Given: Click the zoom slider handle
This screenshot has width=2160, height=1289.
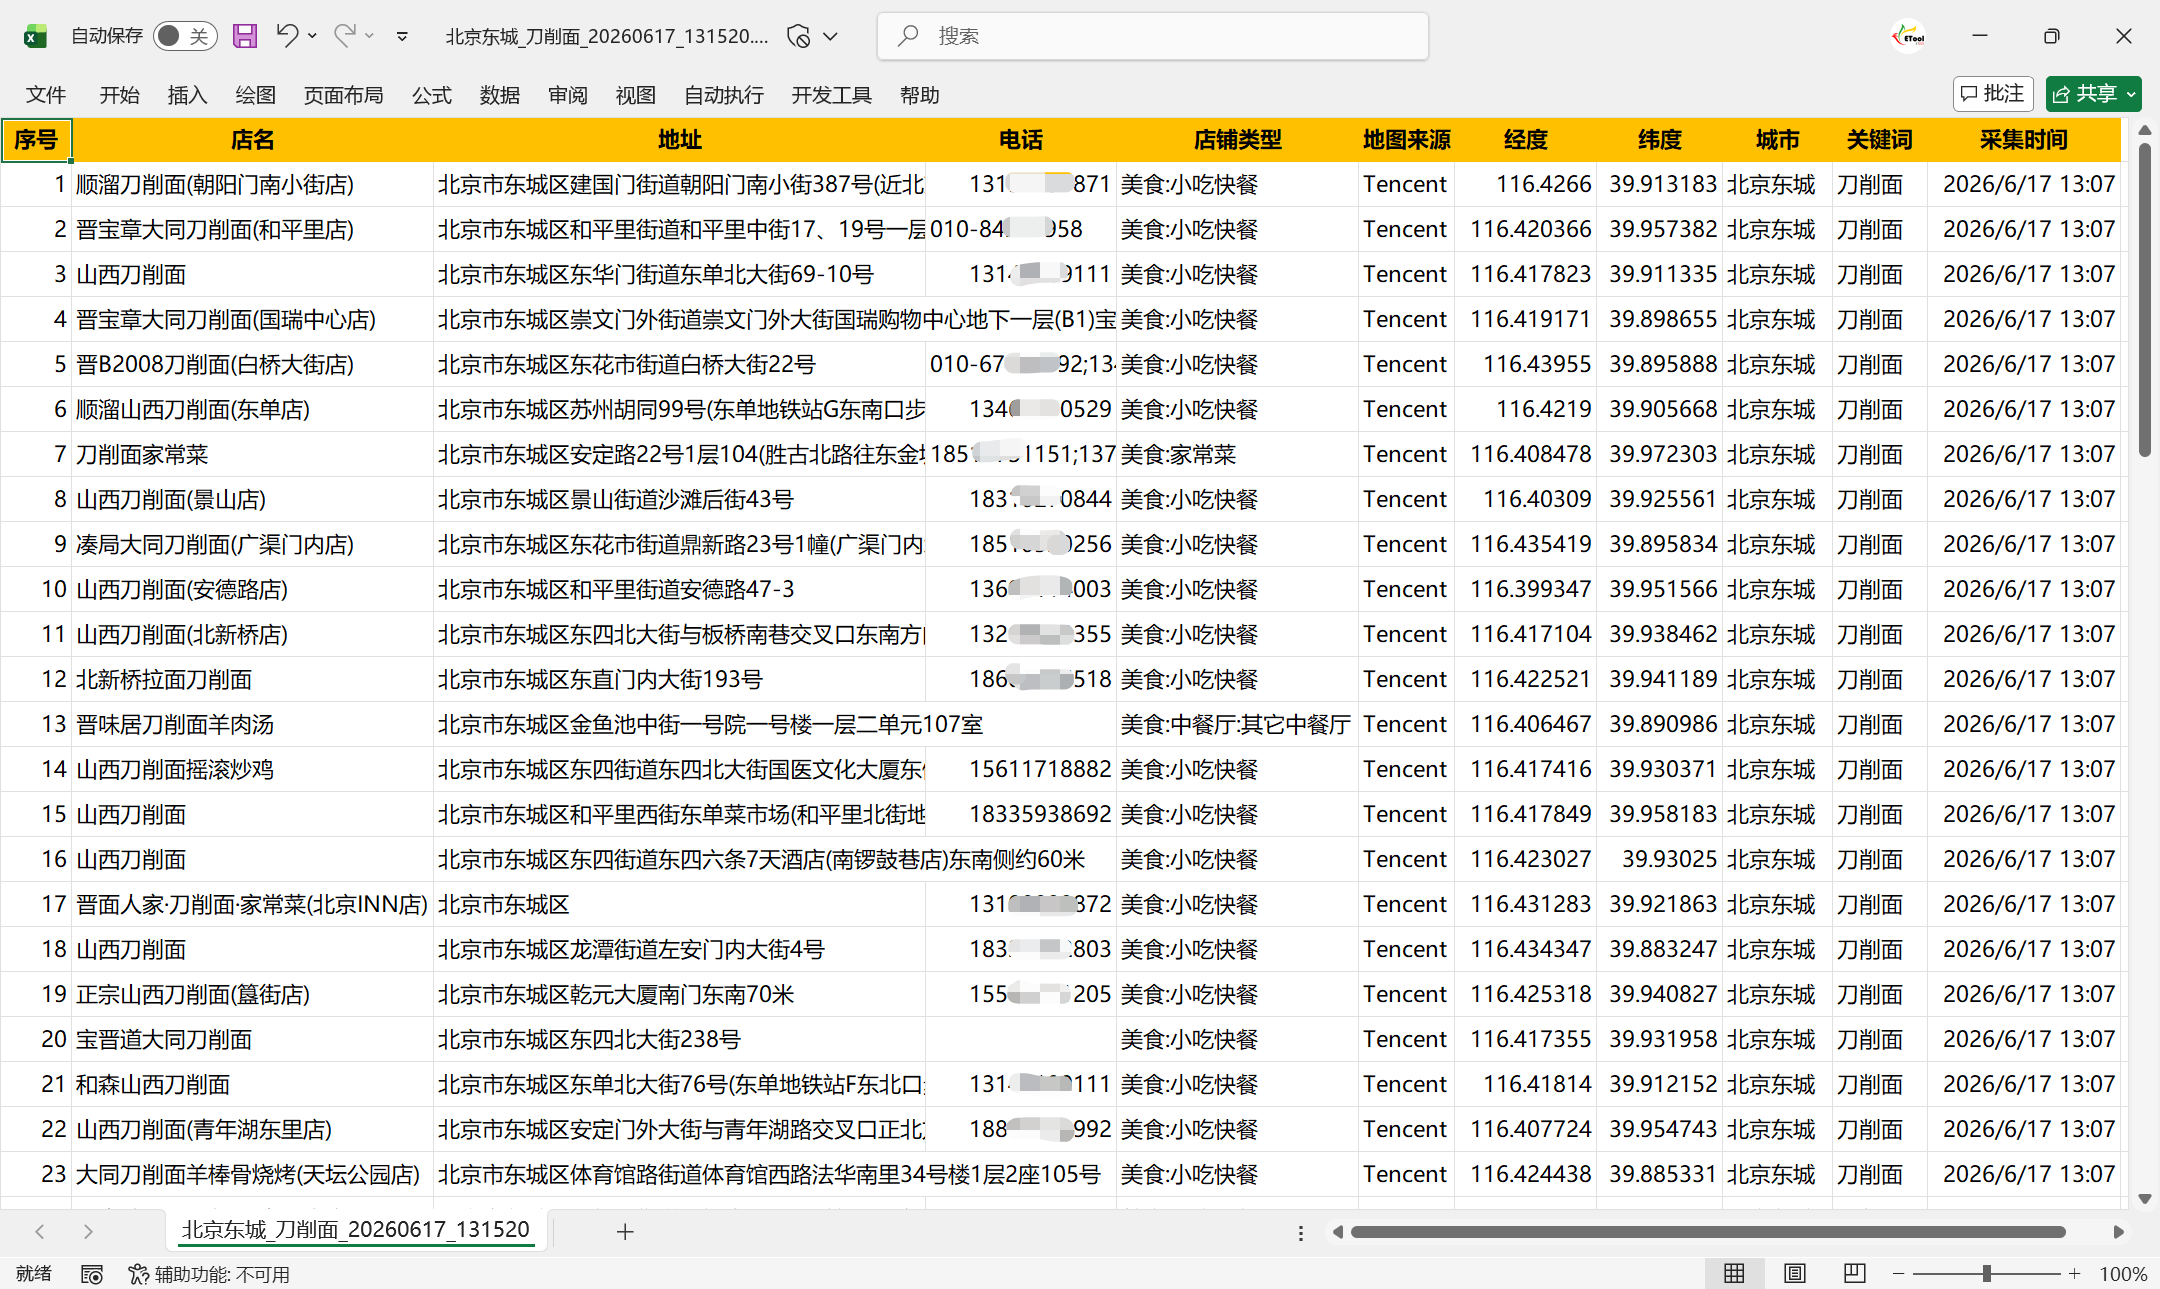Looking at the screenshot, I should point(1987,1273).
